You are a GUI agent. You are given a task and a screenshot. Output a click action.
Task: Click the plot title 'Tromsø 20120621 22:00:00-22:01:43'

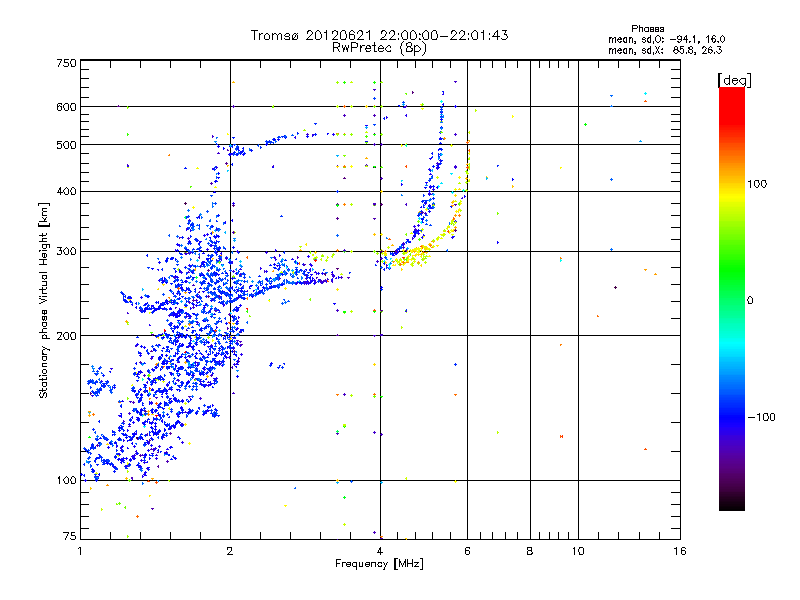coord(379,35)
